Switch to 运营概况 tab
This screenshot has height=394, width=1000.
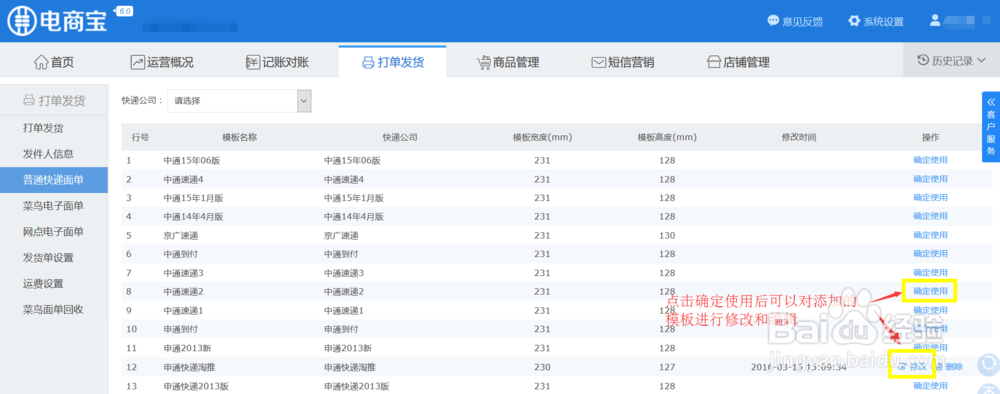click(162, 62)
